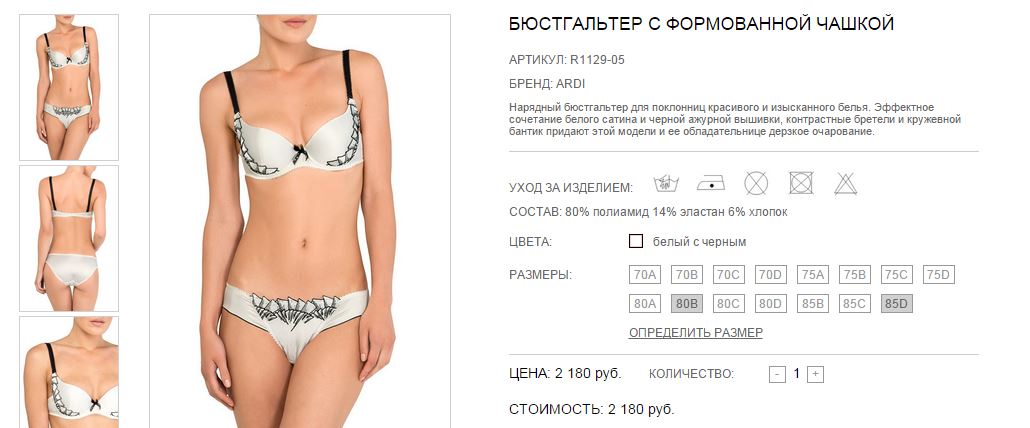The height and width of the screenshot is (428, 1030).
Task: Pick size 85B option
Action: point(813,304)
